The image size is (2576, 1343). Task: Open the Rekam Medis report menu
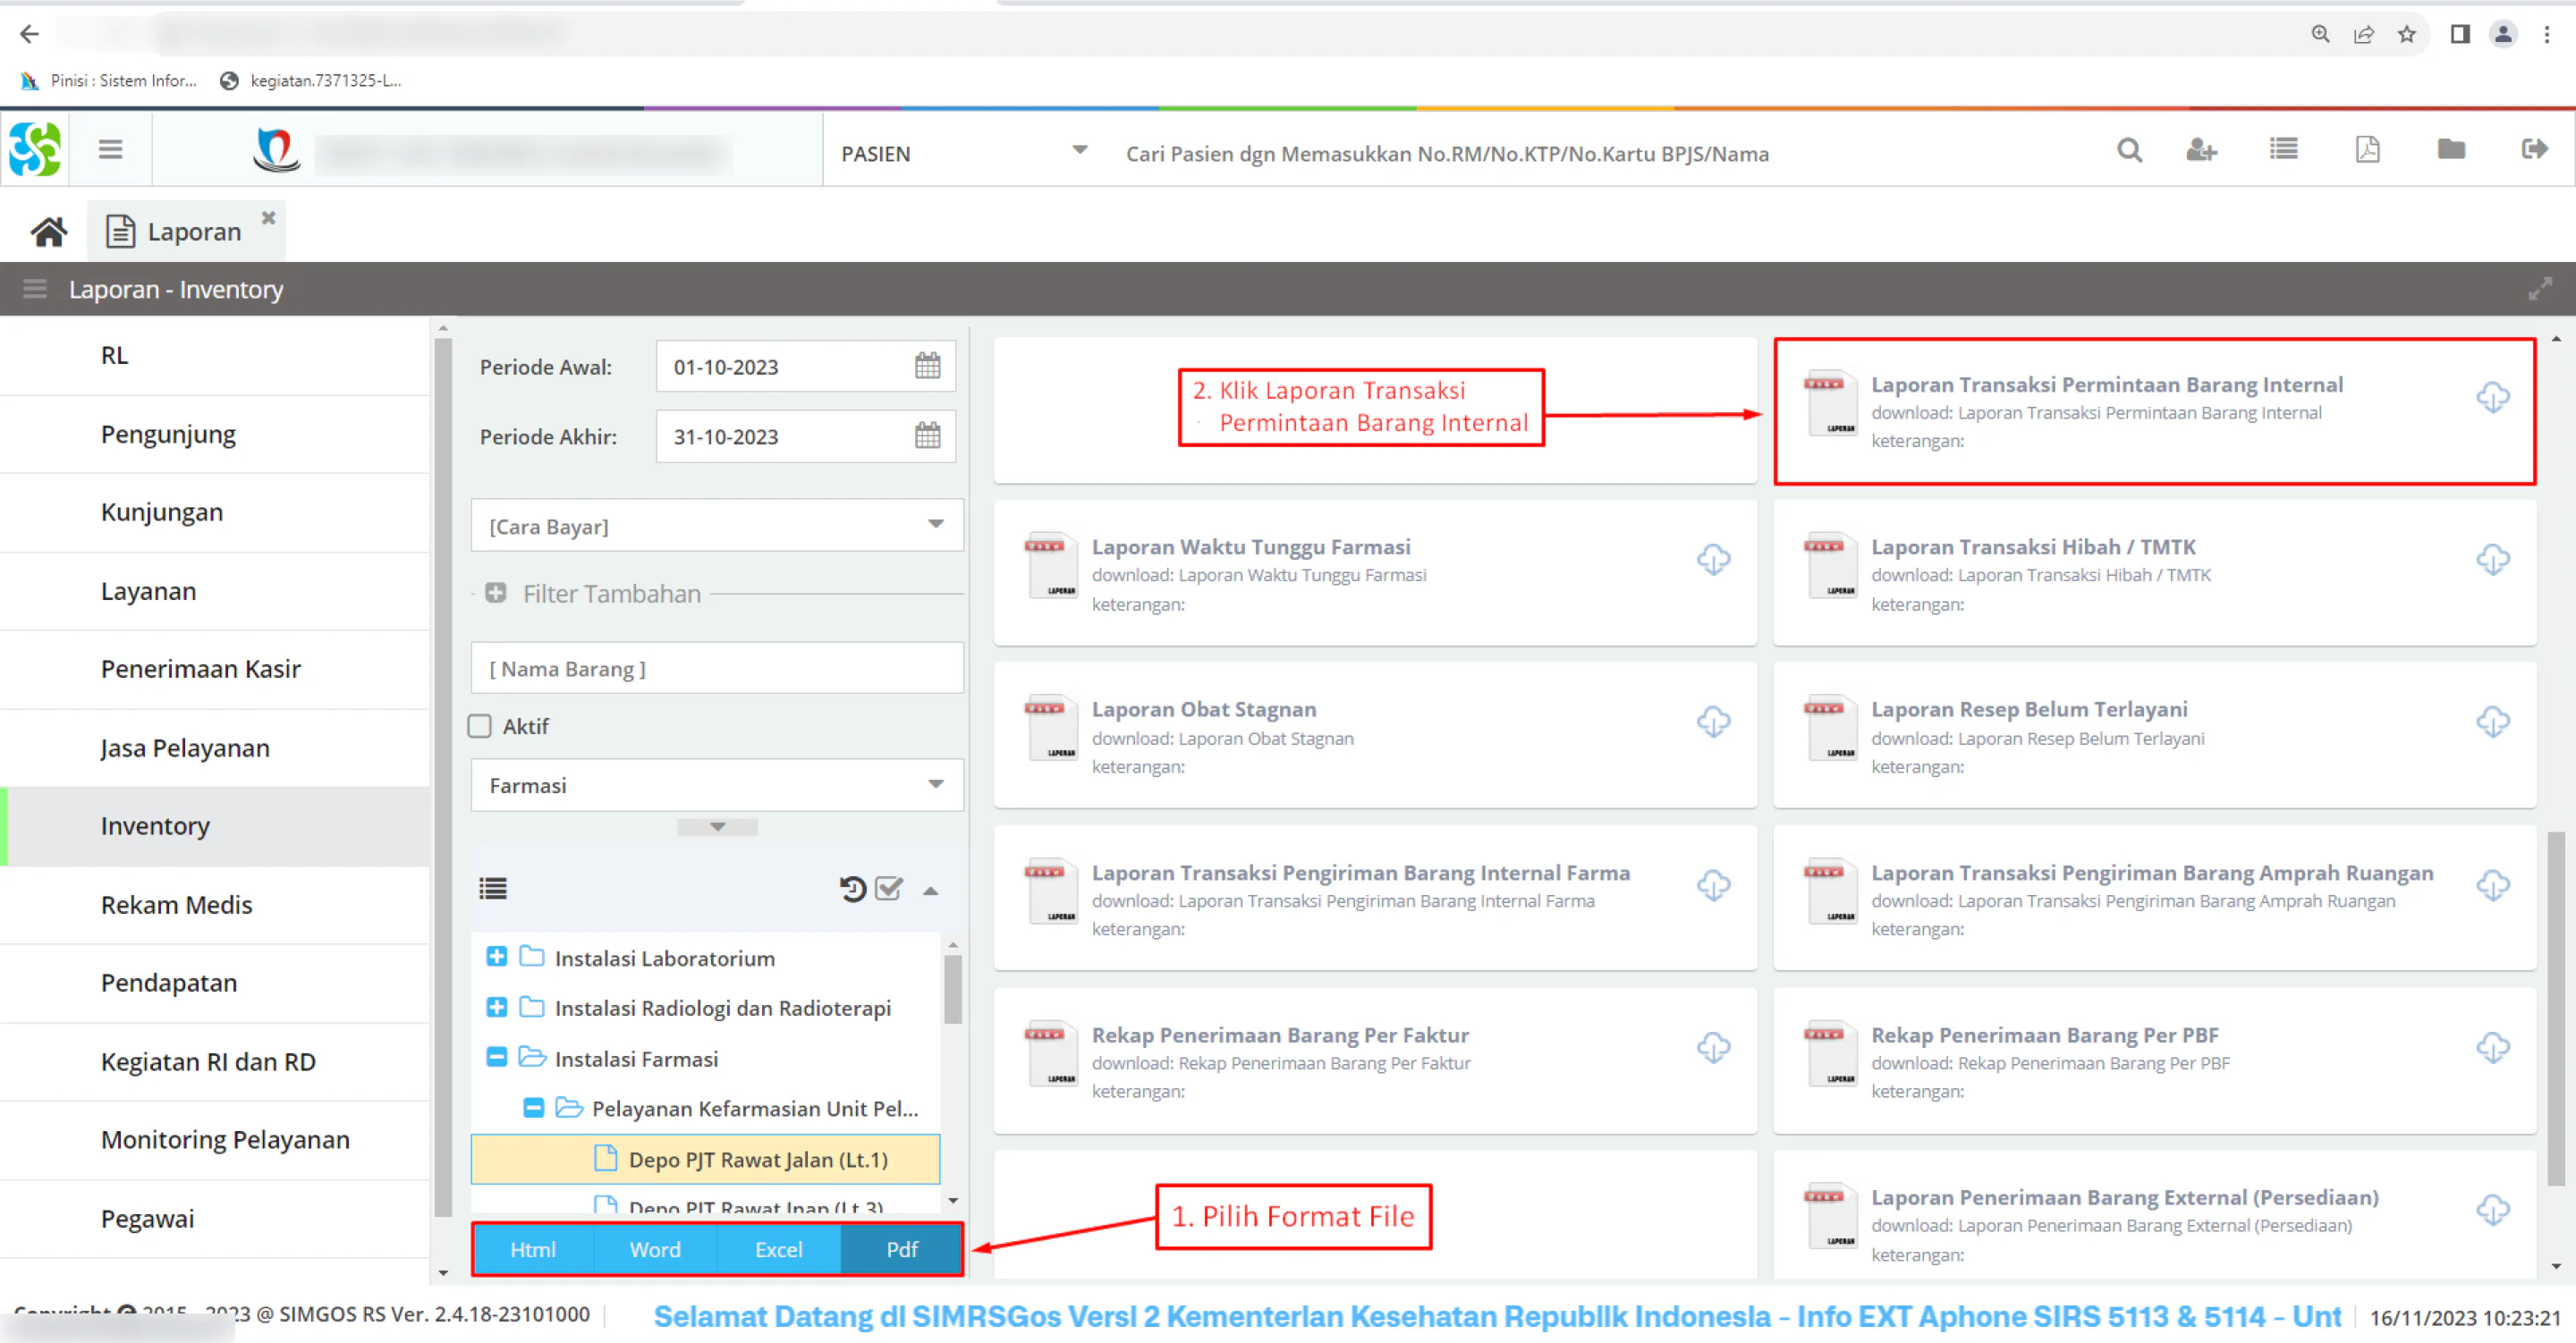215,905
